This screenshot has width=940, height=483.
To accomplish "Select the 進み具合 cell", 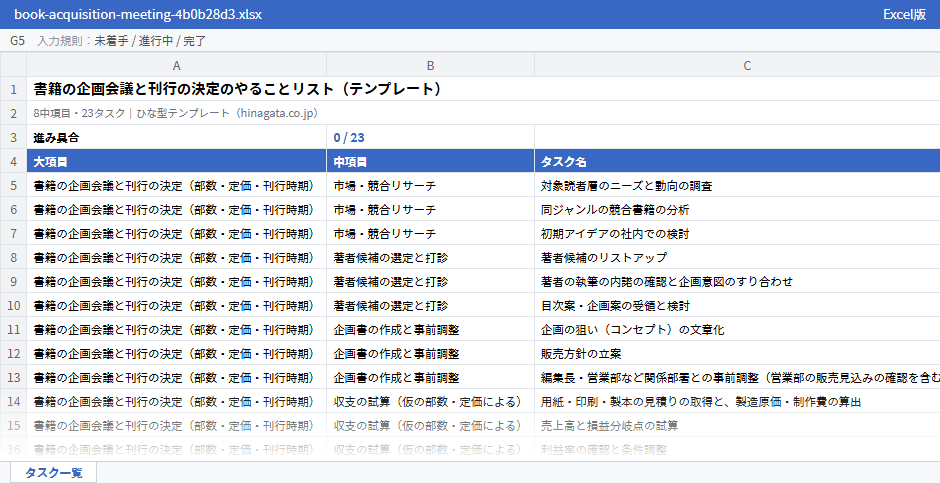I will coord(176,137).
